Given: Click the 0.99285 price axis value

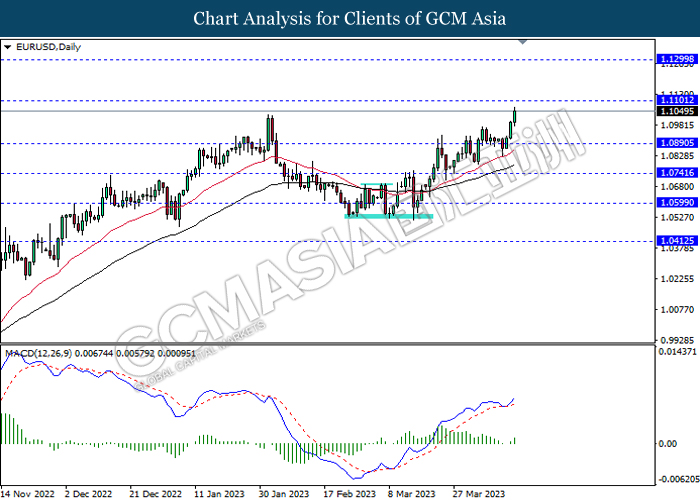Looking at the screenshot, I should [x=678, y=340].
